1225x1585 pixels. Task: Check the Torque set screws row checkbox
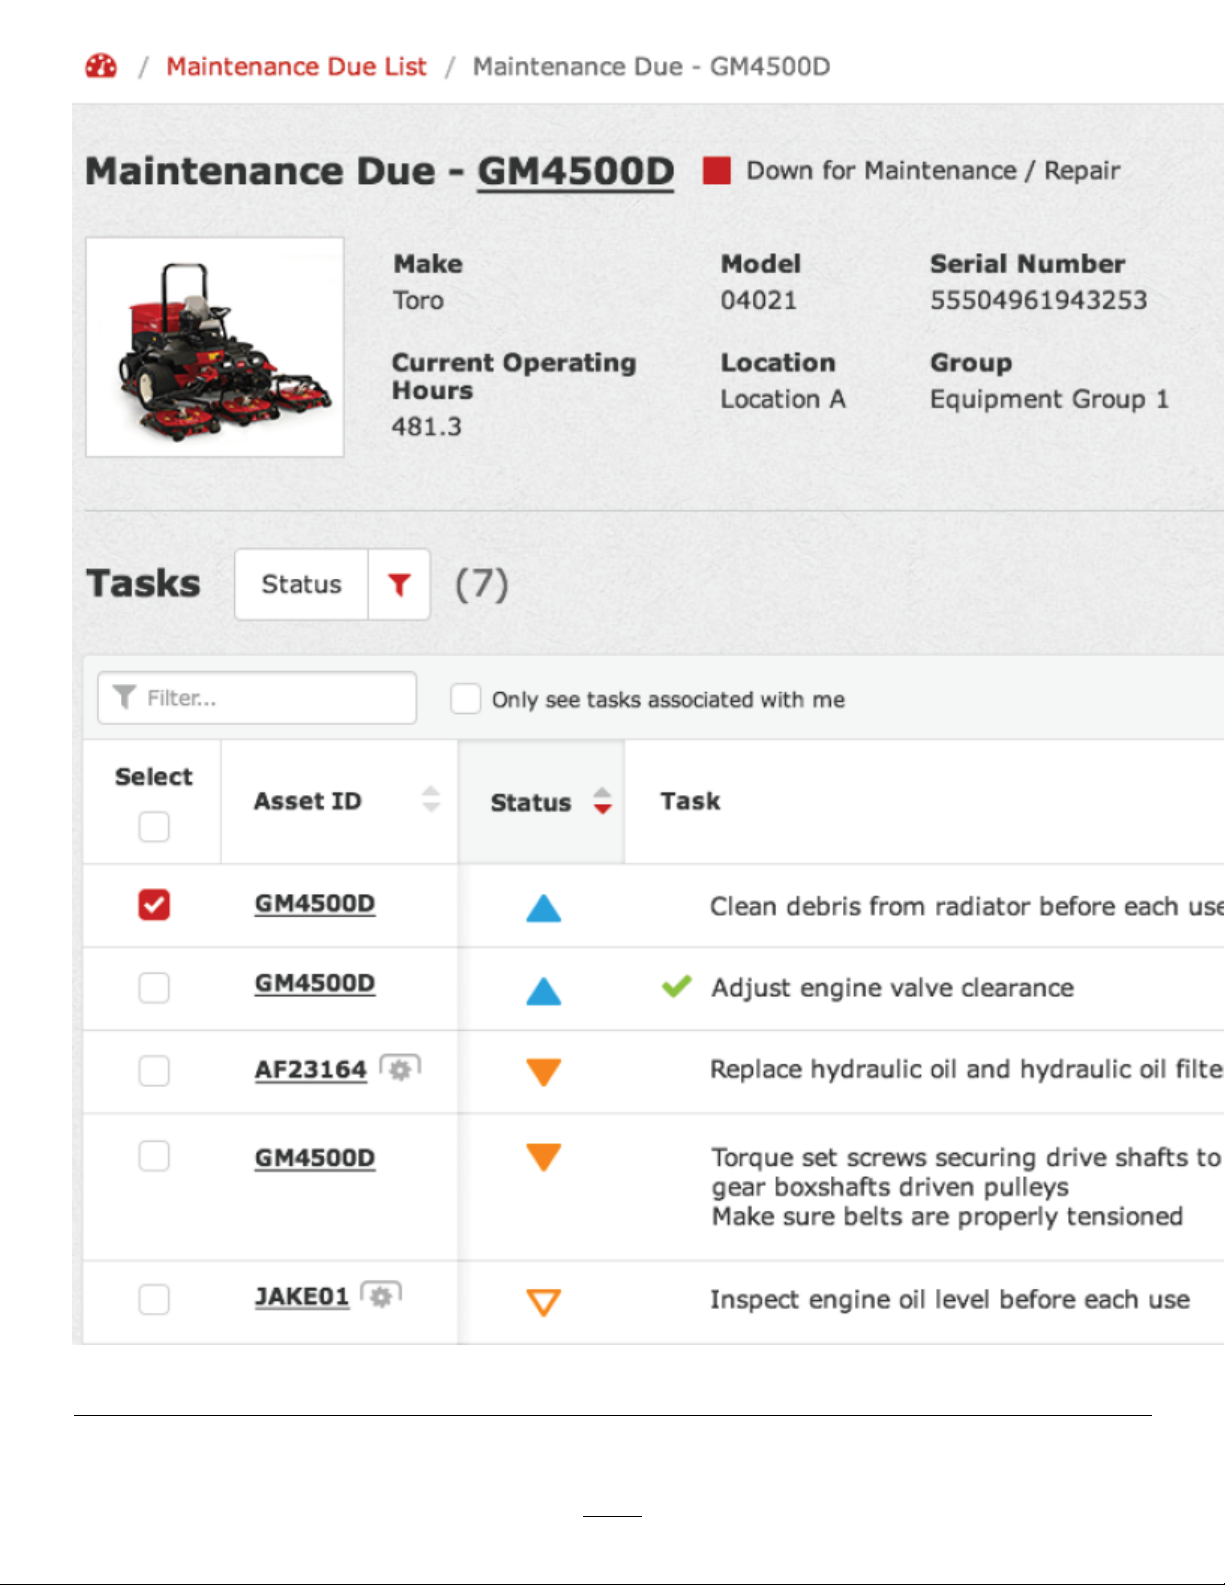[x=154, y=1156]
